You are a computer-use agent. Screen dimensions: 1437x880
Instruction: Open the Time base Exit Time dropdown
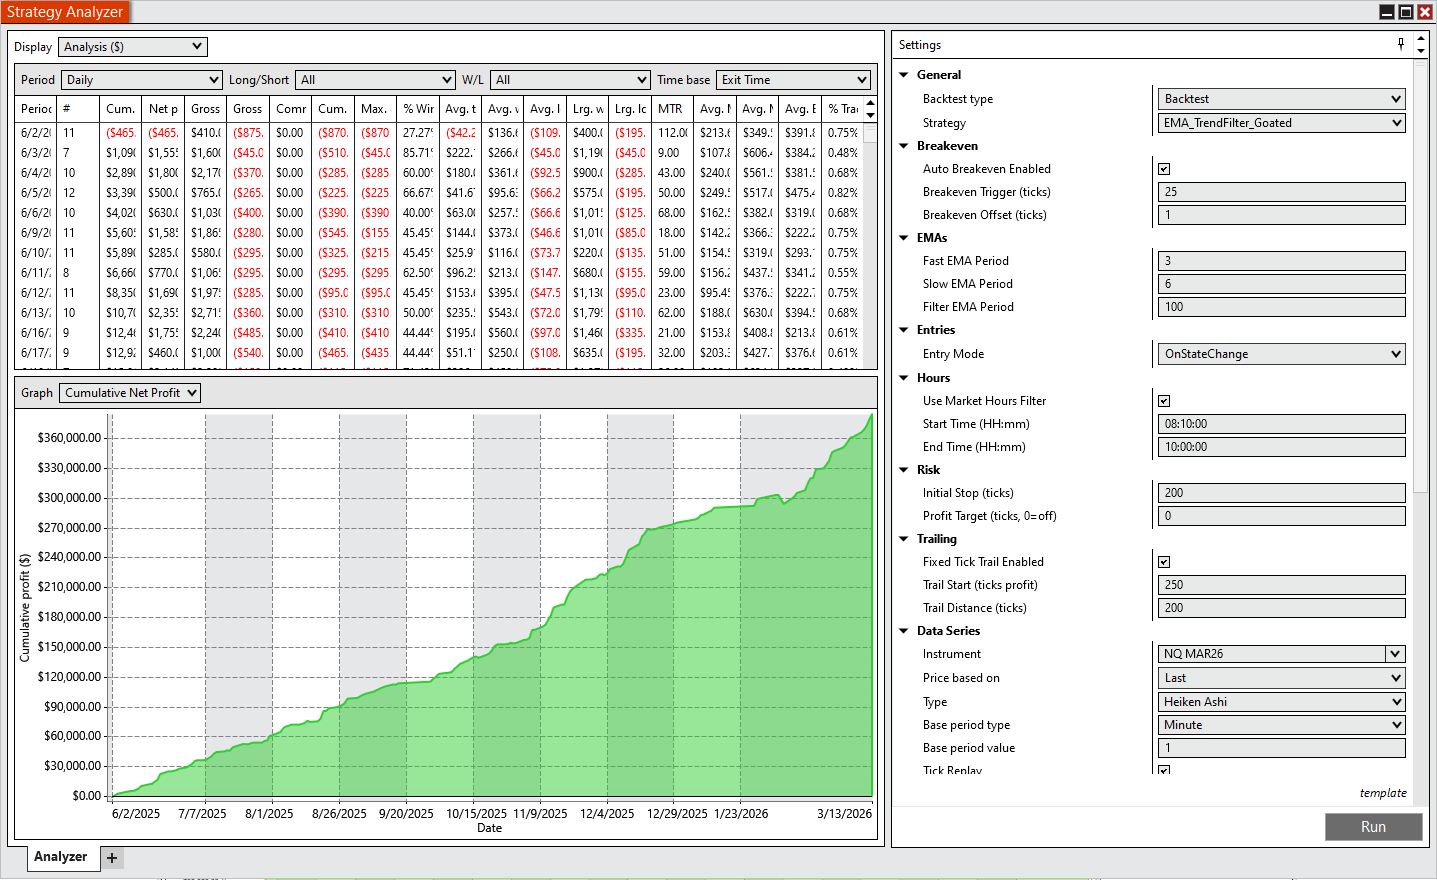[x=794, y=80]
